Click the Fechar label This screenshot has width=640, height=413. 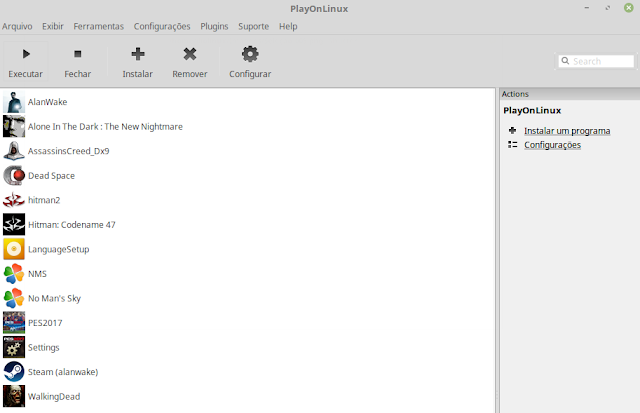tap(78, 74)
